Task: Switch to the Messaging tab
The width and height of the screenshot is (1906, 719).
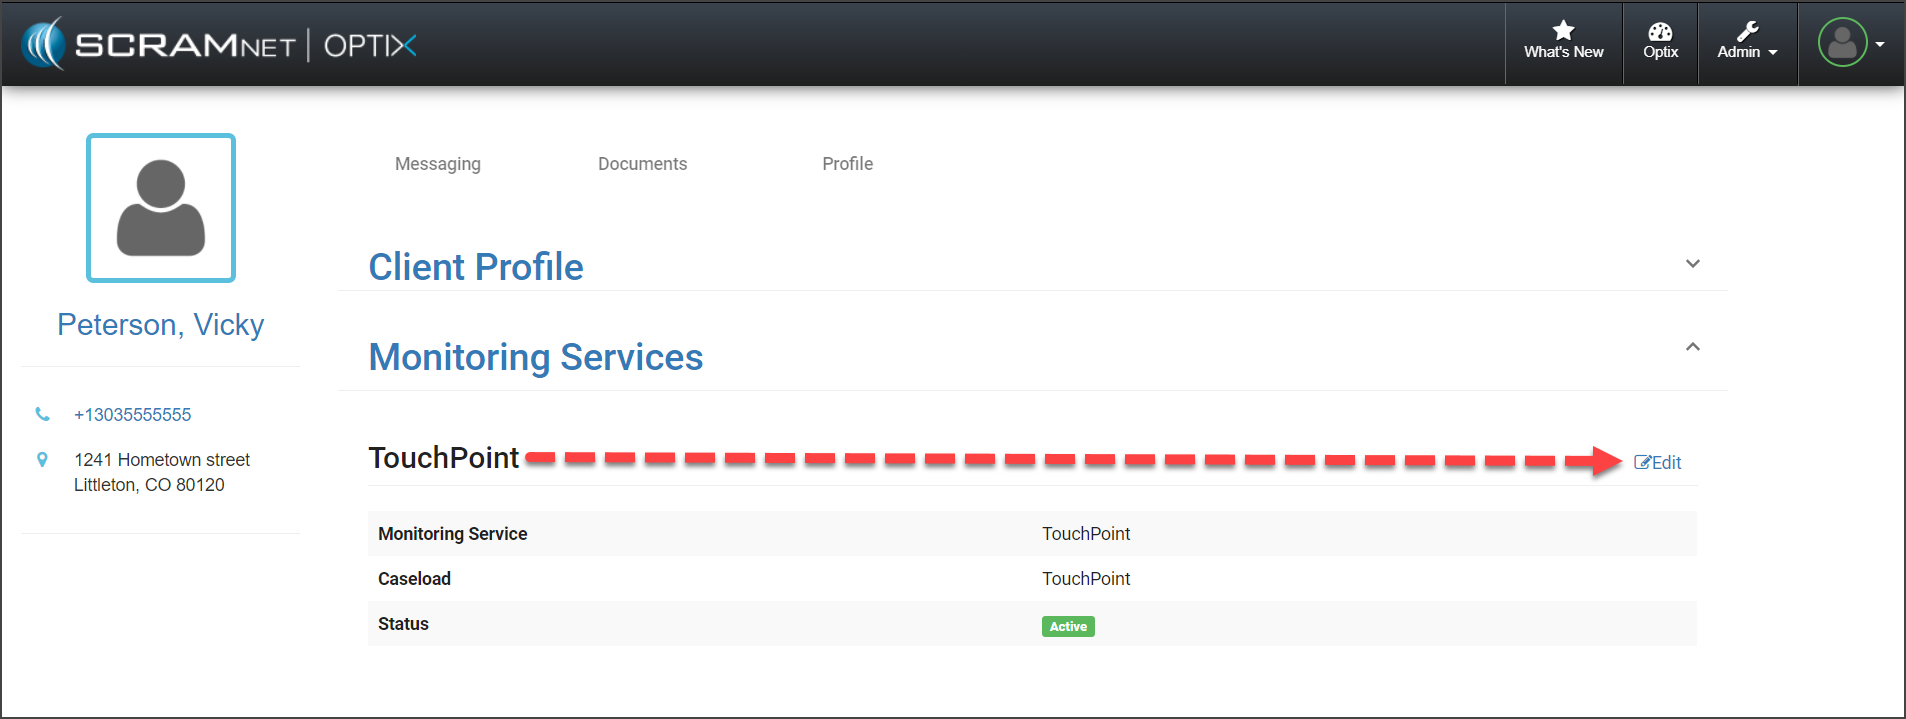Action: pyautogui.click(x=437, y=164)
